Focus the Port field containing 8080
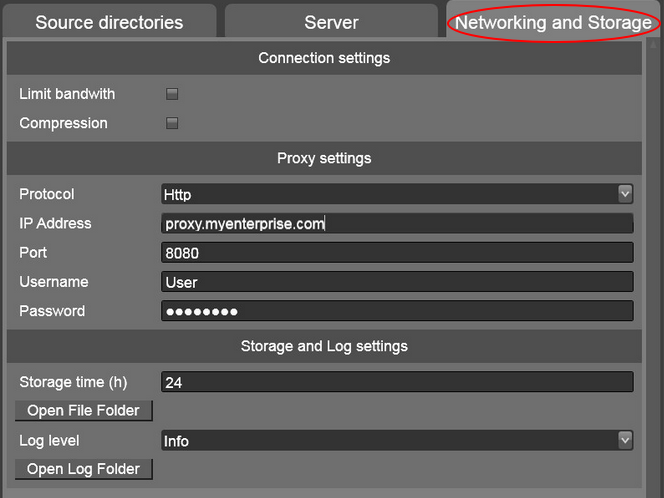The width and height of the screenshot is (664, 498). (397, 253)
